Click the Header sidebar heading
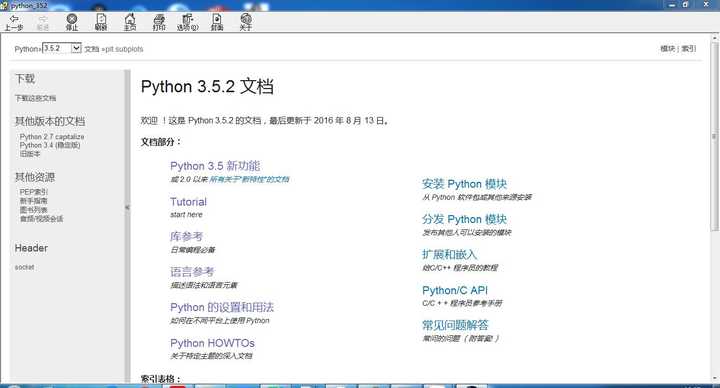 coord(31,248)
